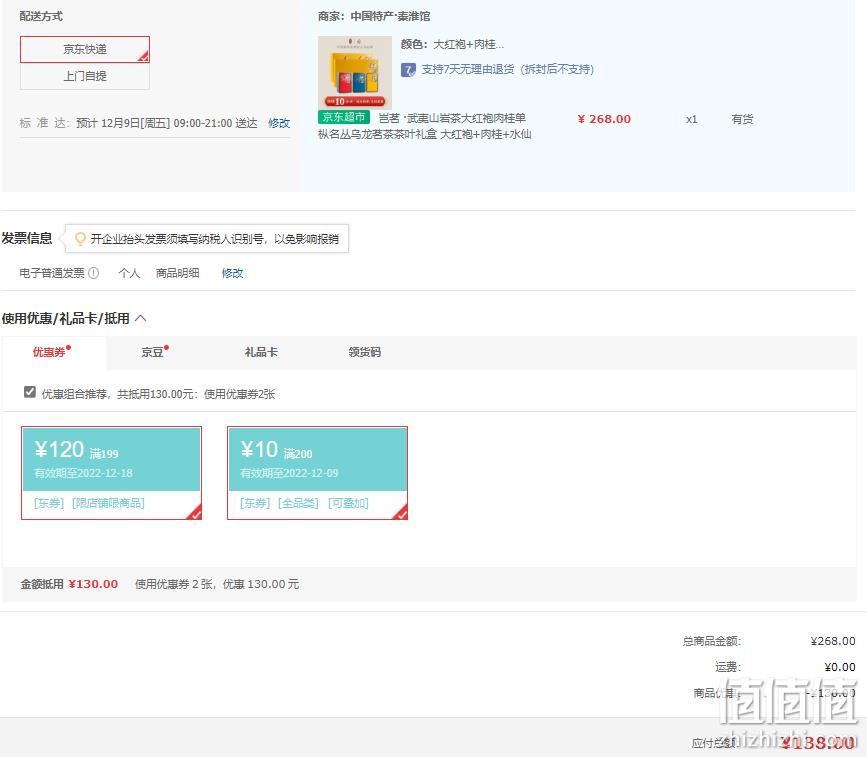This screenshot has width=867, height=757.
Task: Click 修改 link for delivery time
Action: [x=279, y=123]
